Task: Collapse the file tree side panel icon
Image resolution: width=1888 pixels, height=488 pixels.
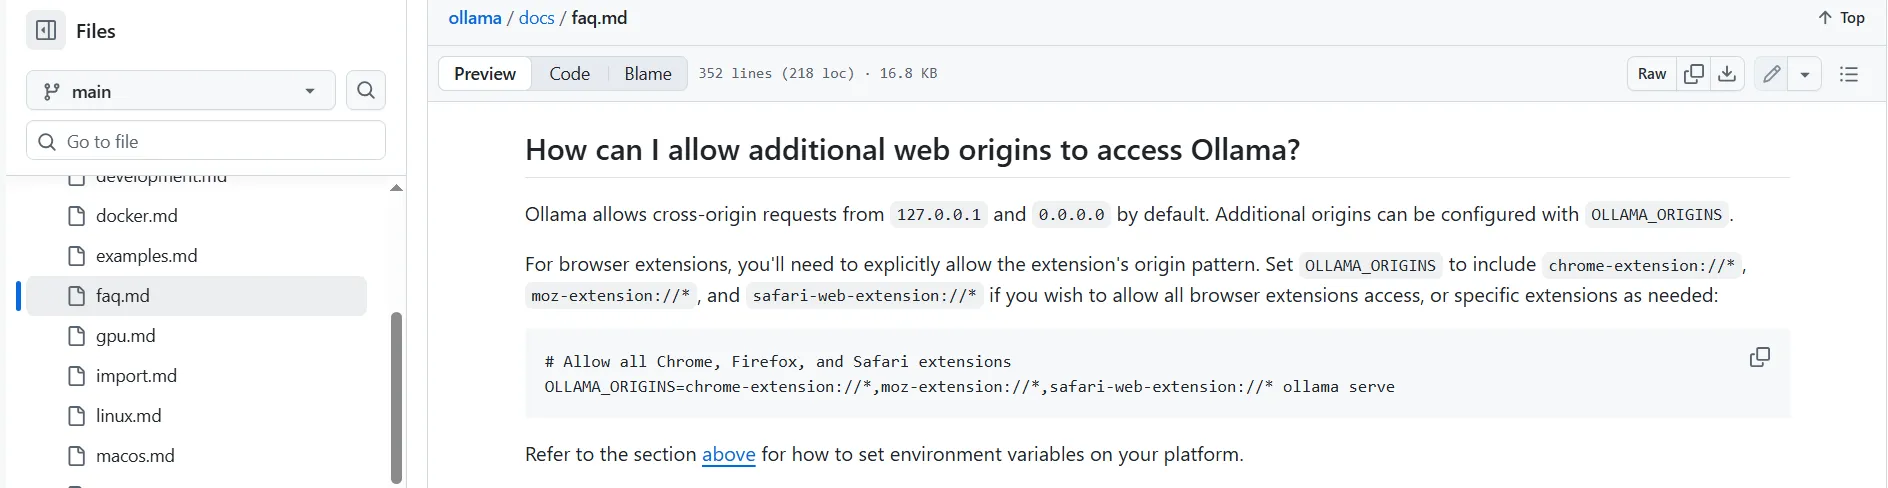Action: pyautogui.click(x=46, y=31)
